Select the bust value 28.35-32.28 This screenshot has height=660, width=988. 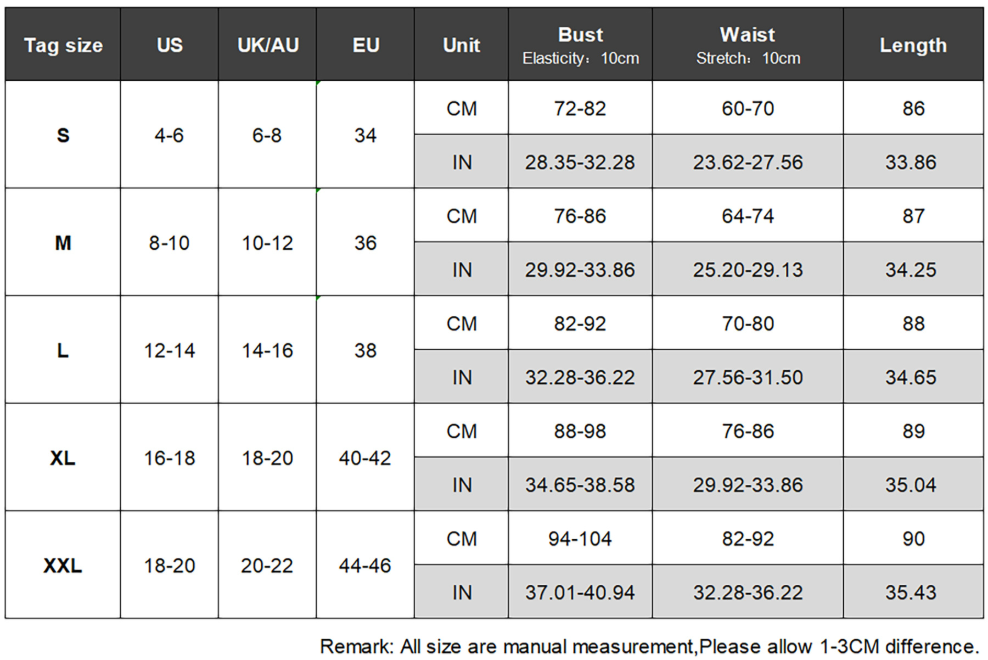click(x=580, y=162)
